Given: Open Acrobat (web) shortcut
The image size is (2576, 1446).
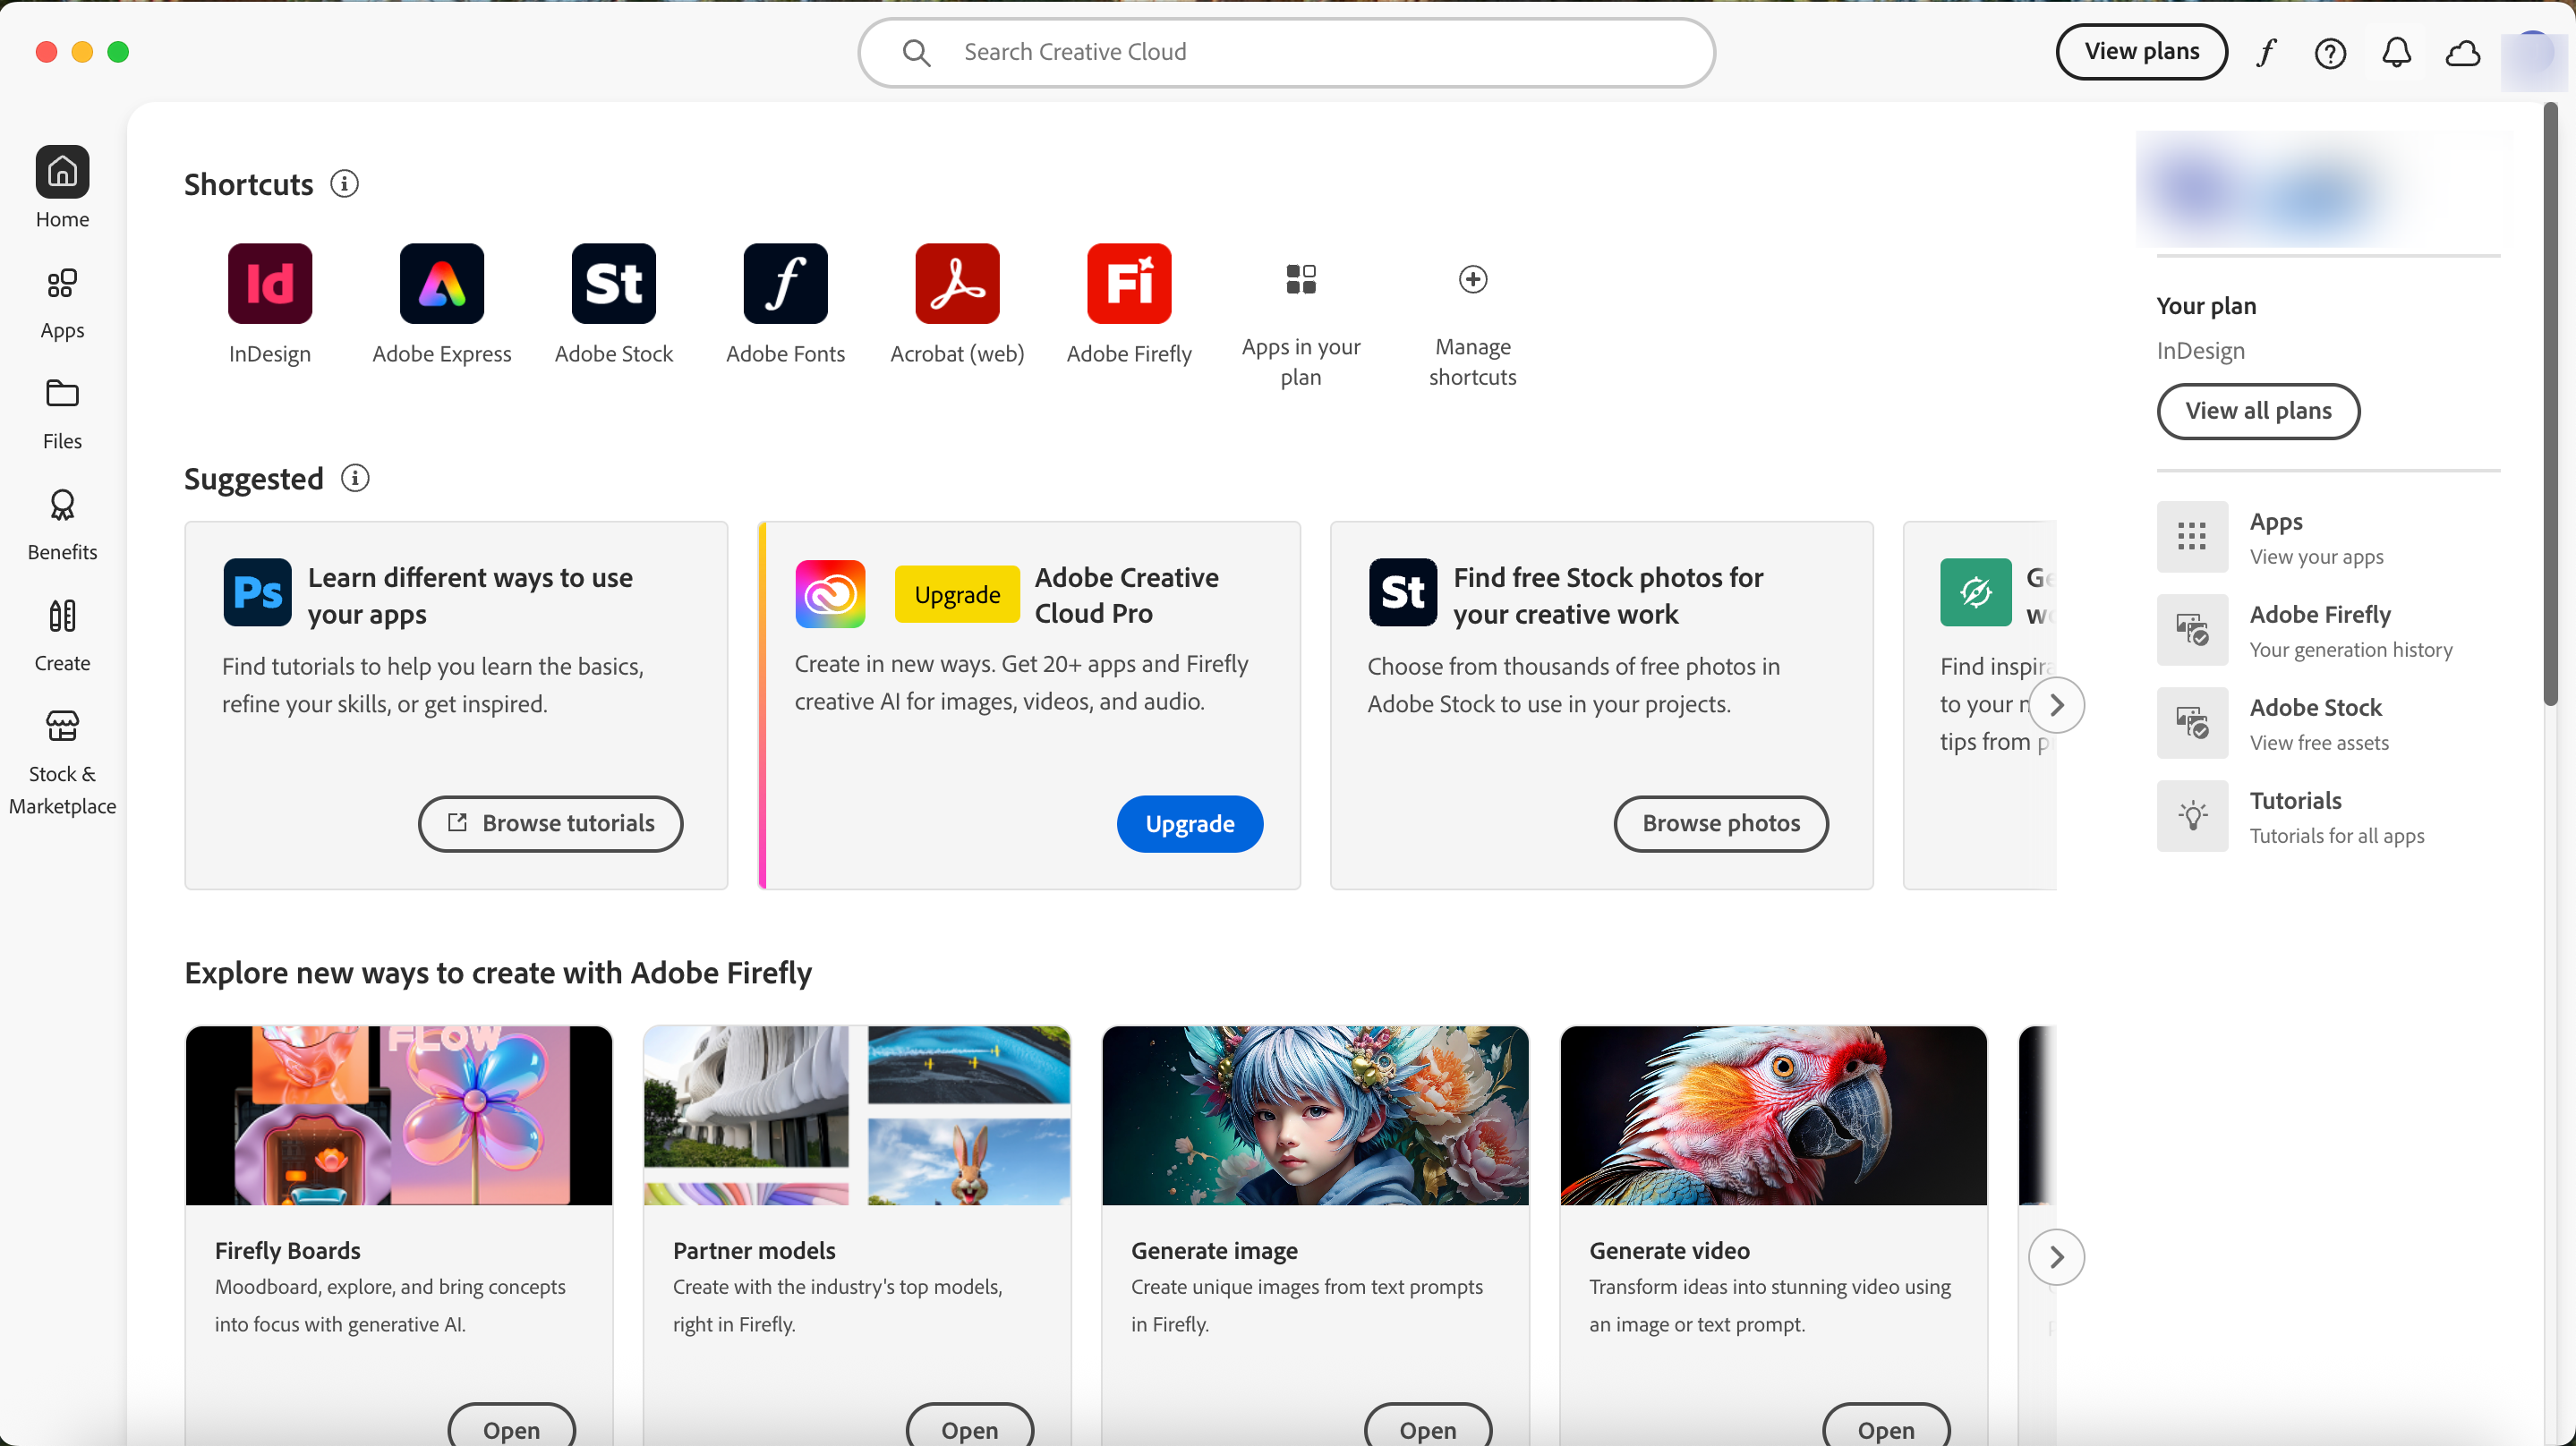Looking at the screenshot, I should pyautogui.click(x=957, y=283).
